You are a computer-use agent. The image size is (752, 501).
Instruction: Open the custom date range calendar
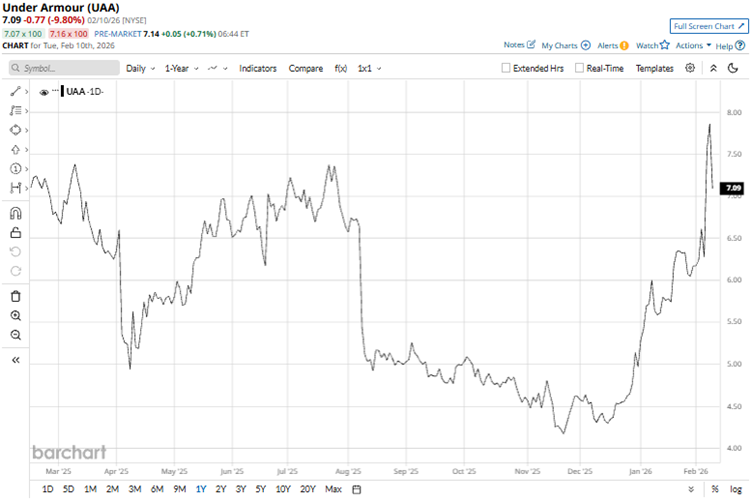(356, 489)
